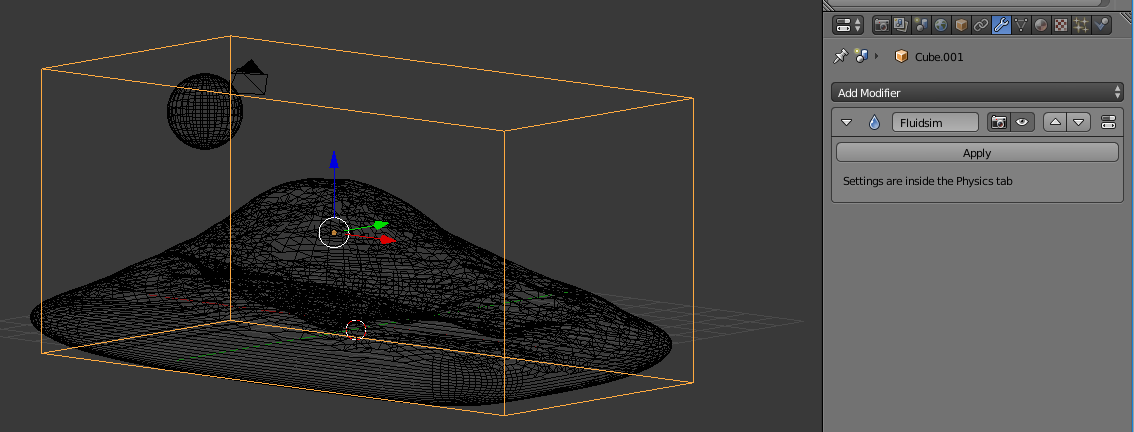
Task: Click the Fluidsim modifier name field
Action: pyautogui.click(x=935, y=122)
